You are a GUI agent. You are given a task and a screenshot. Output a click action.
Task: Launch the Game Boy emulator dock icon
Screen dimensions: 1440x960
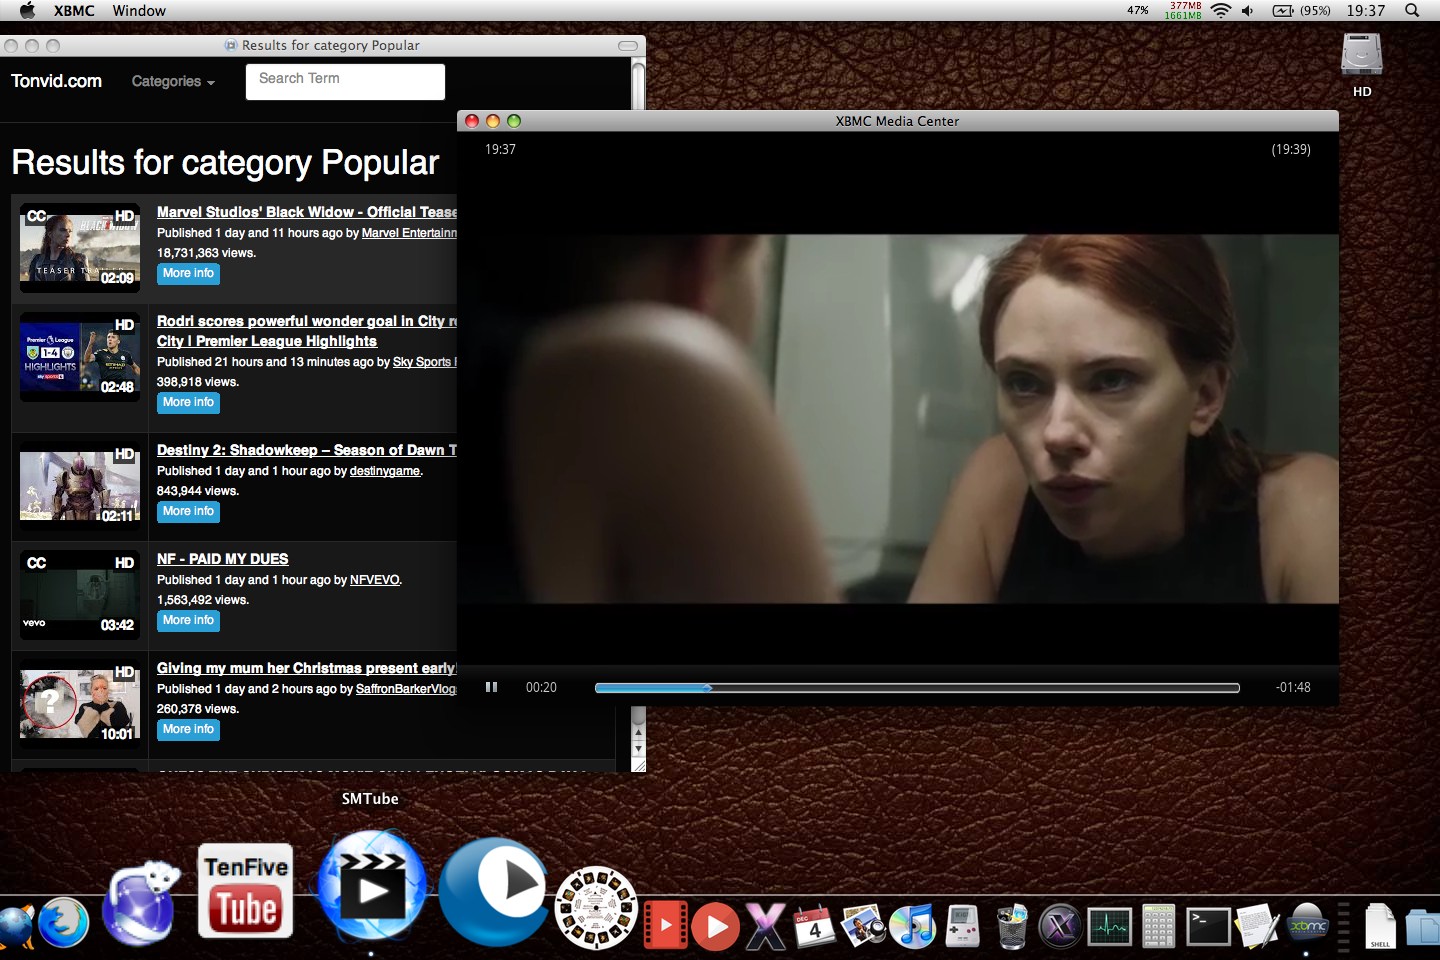coord(962,926)
